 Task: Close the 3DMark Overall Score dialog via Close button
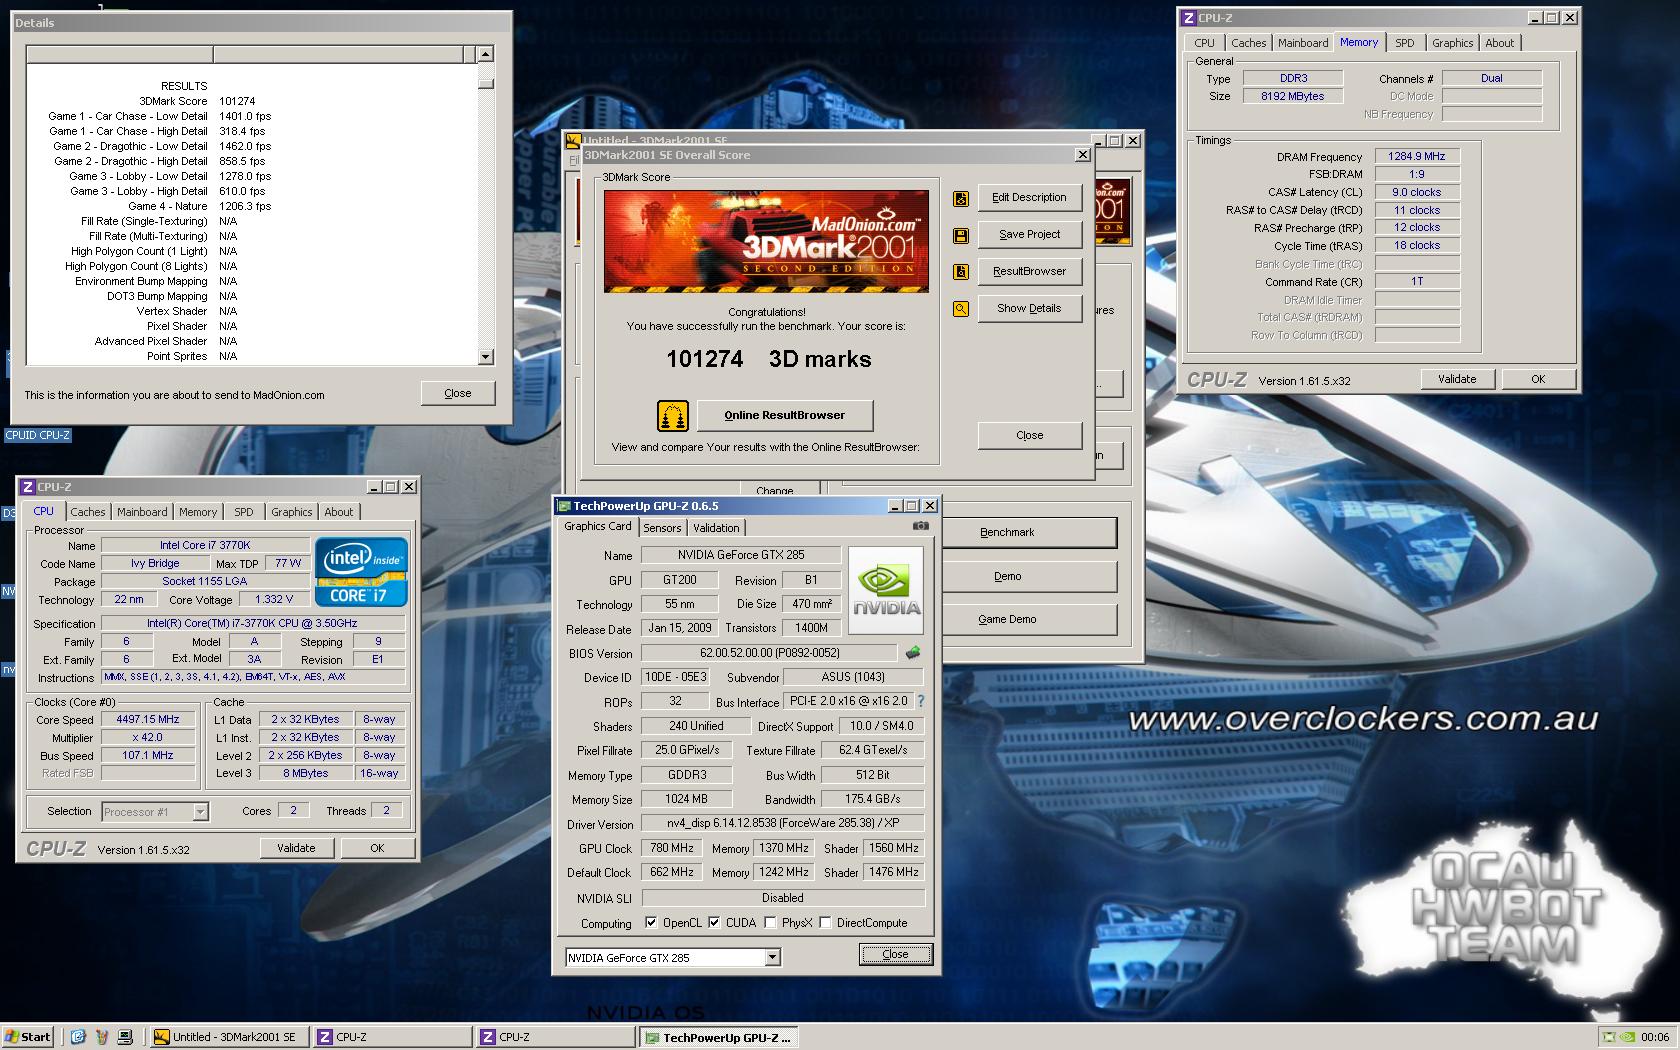[x=1029, y=435]
